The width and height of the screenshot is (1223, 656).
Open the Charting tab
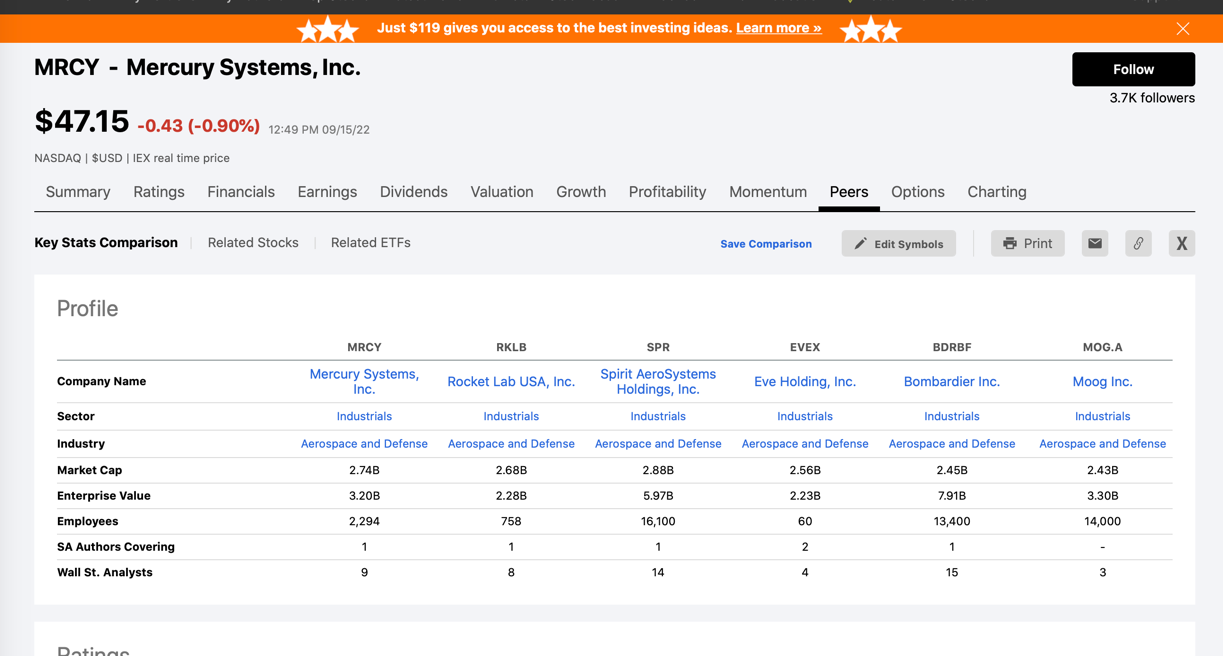996,191
